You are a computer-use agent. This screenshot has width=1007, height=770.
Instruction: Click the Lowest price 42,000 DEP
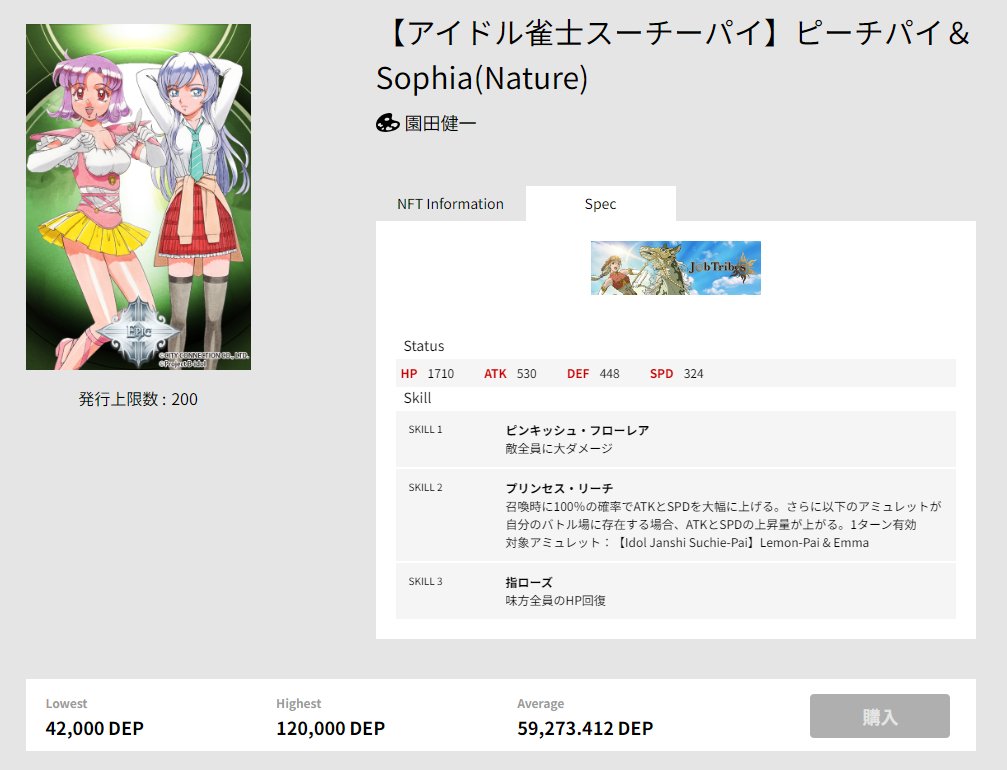click(x=94, y=728)
